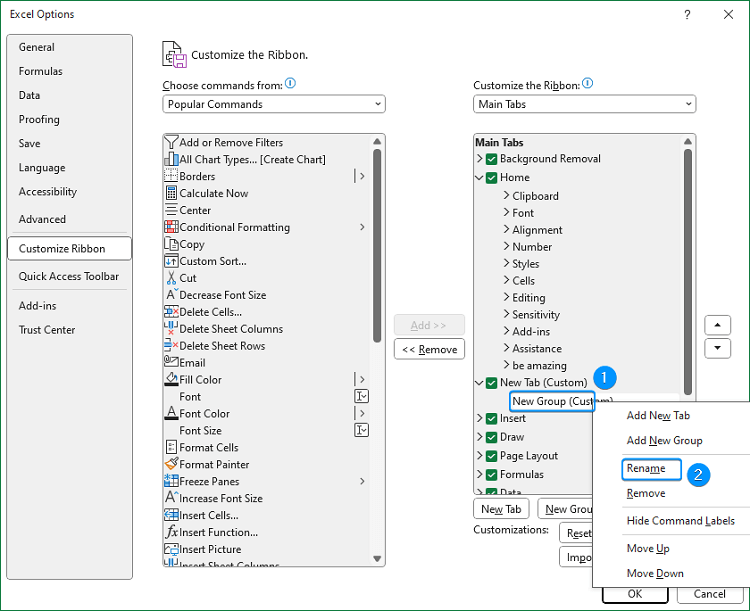Click the Format Painter brush icon

(x=171, y=464)
